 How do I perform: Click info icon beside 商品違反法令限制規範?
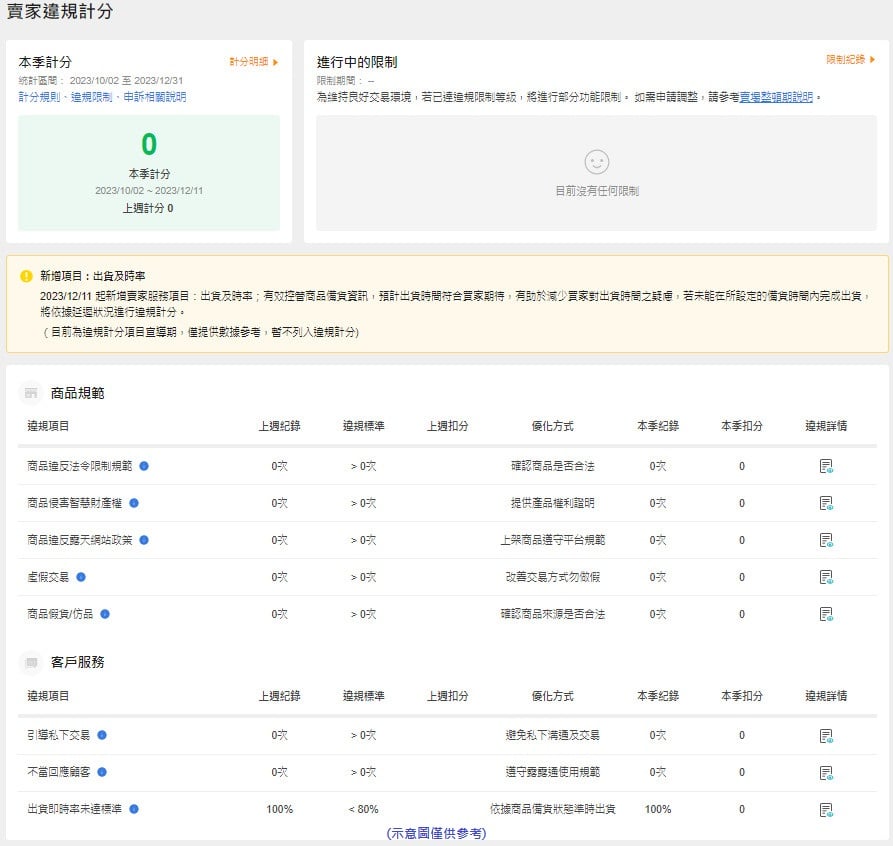pos(144,466)
